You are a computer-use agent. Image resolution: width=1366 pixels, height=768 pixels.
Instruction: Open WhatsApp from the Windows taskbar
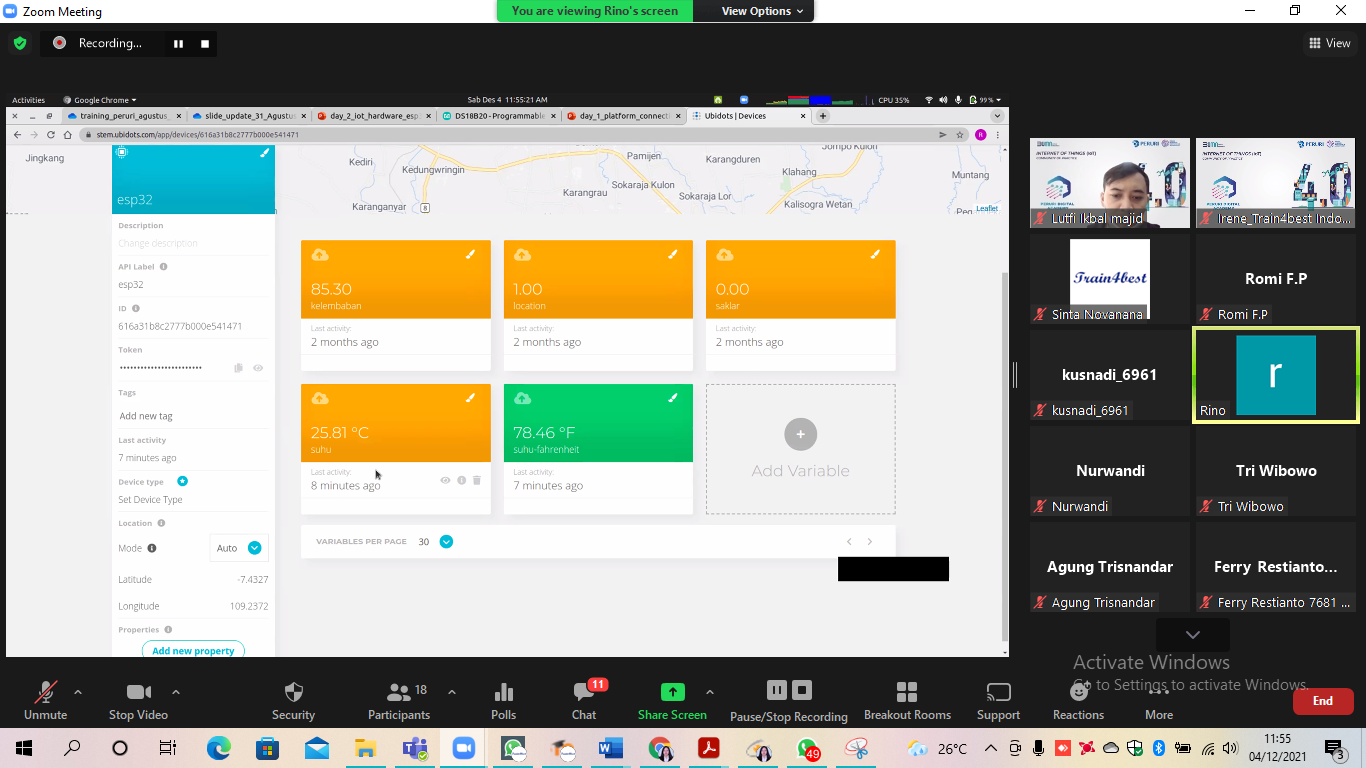[x=514, y=748]
